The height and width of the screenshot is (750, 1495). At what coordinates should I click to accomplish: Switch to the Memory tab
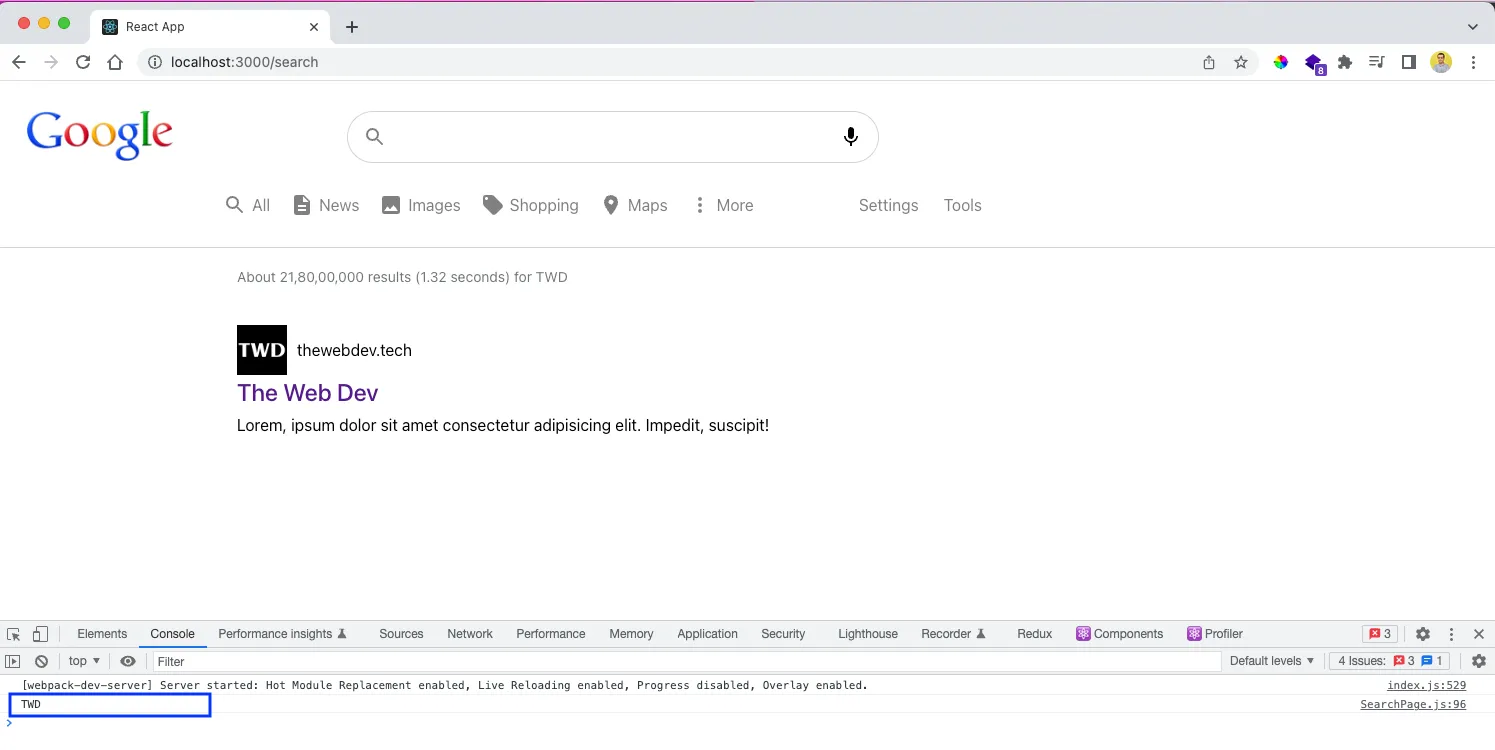[x=631, y=634]
